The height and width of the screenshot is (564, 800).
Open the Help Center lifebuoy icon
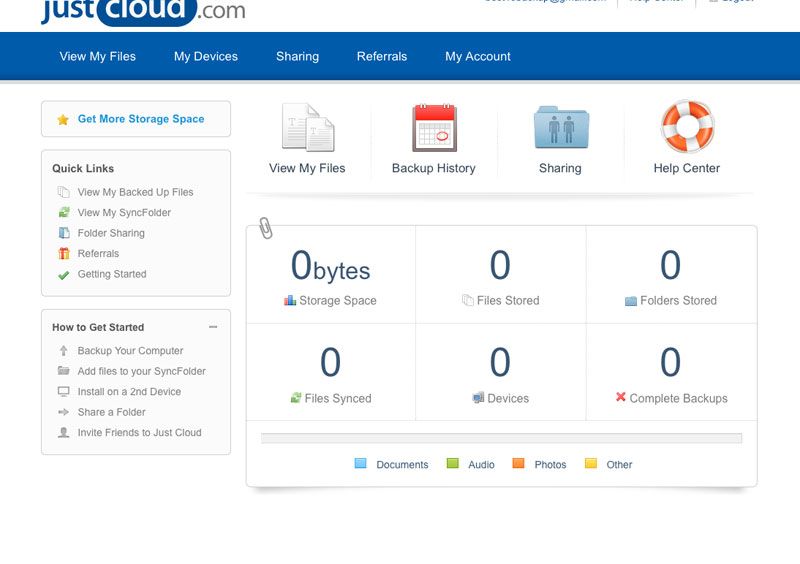(x=687, y=126)
